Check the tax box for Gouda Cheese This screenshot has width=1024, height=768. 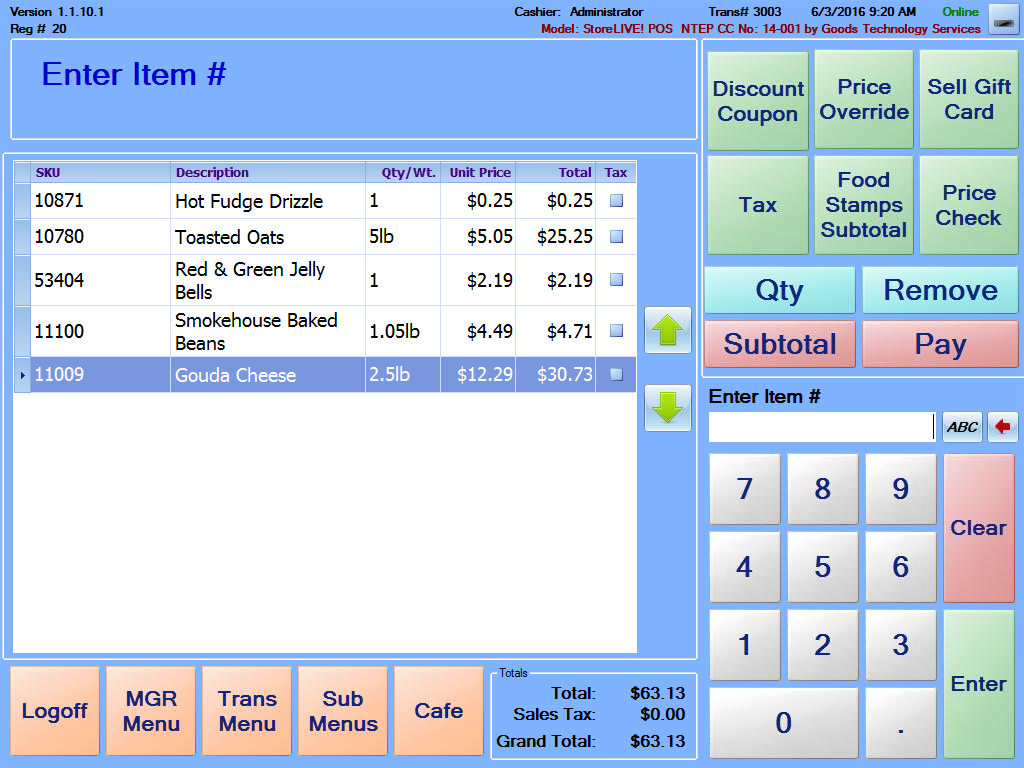point(616,375)
